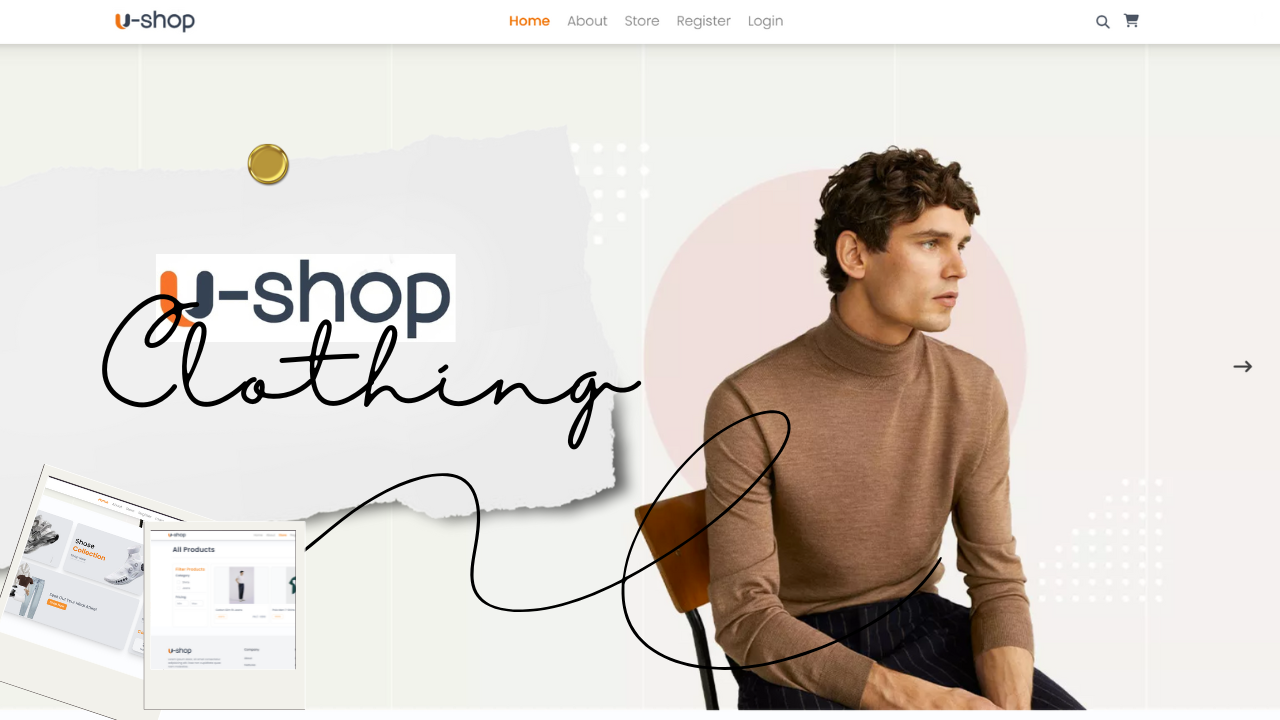
Task: Select the Home menu item
Action: pos(529,21)
